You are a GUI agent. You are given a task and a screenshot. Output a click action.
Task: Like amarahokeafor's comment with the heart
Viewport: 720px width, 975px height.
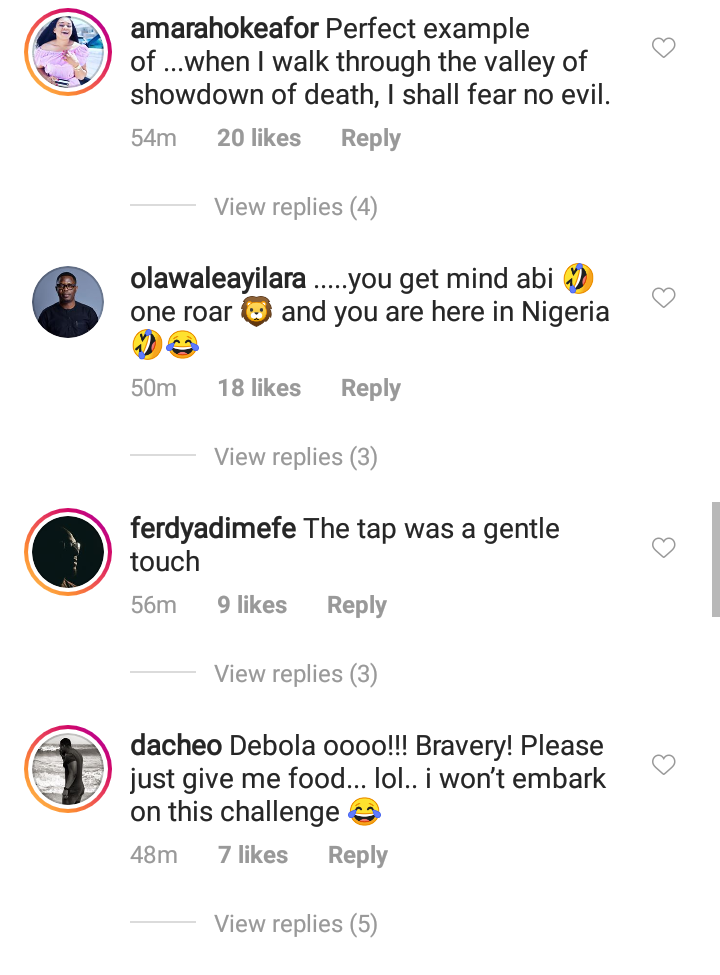click(663, 48)
